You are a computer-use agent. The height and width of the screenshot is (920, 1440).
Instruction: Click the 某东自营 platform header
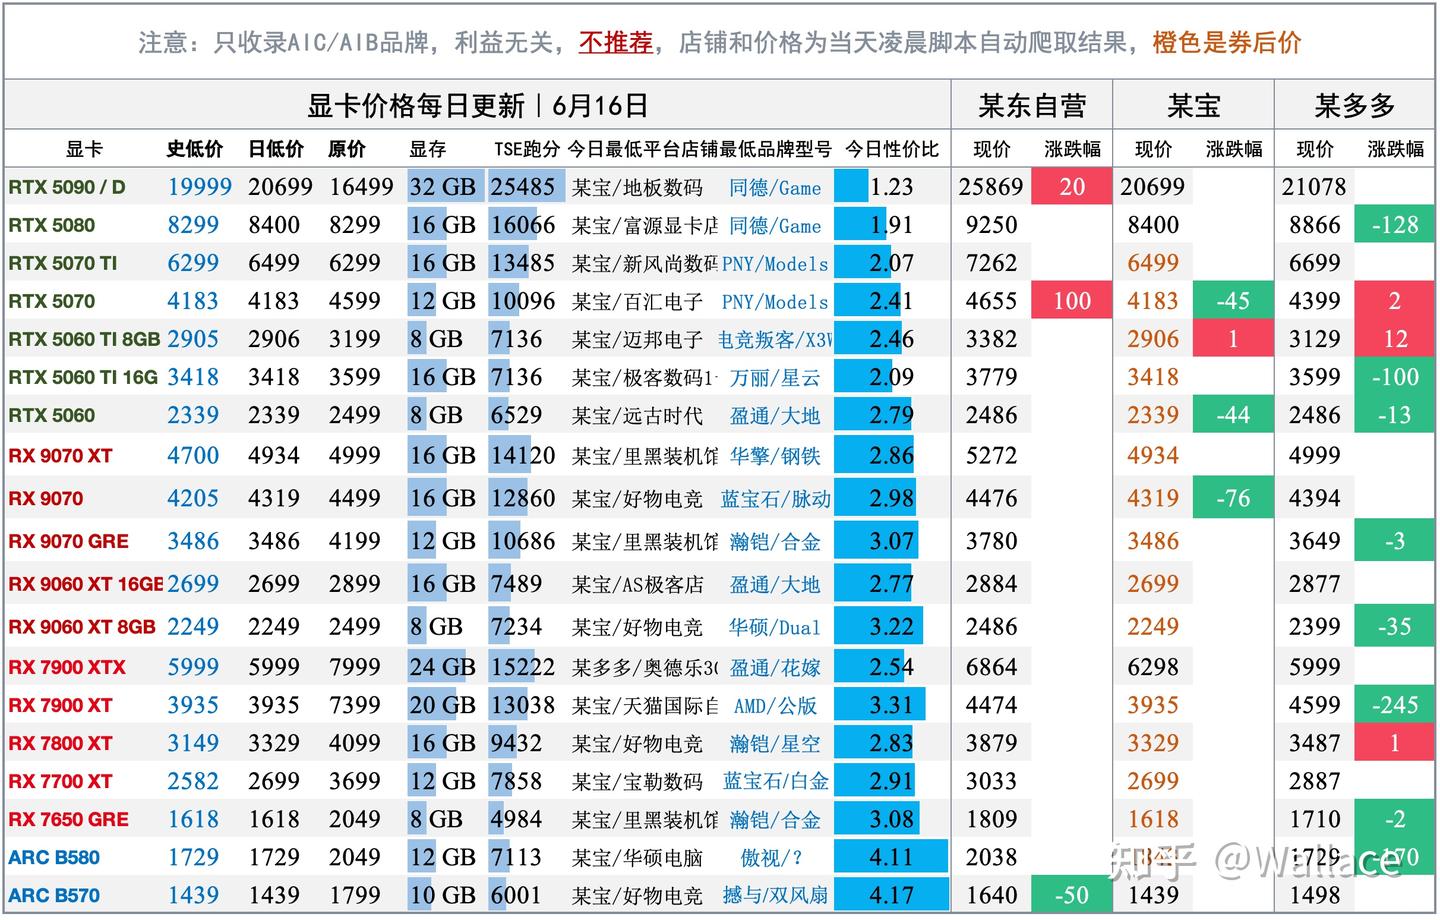(x=1032, y=105)
